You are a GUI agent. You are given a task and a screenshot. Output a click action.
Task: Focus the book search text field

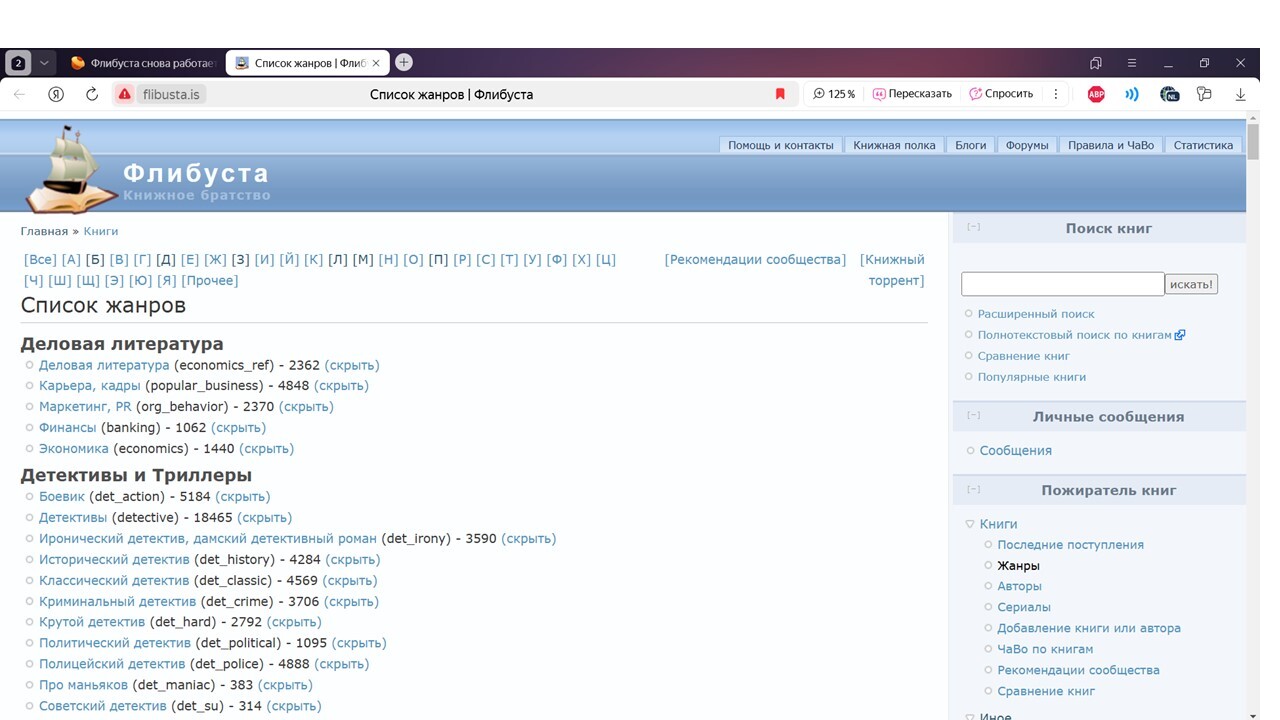(x=1063, y=284)
